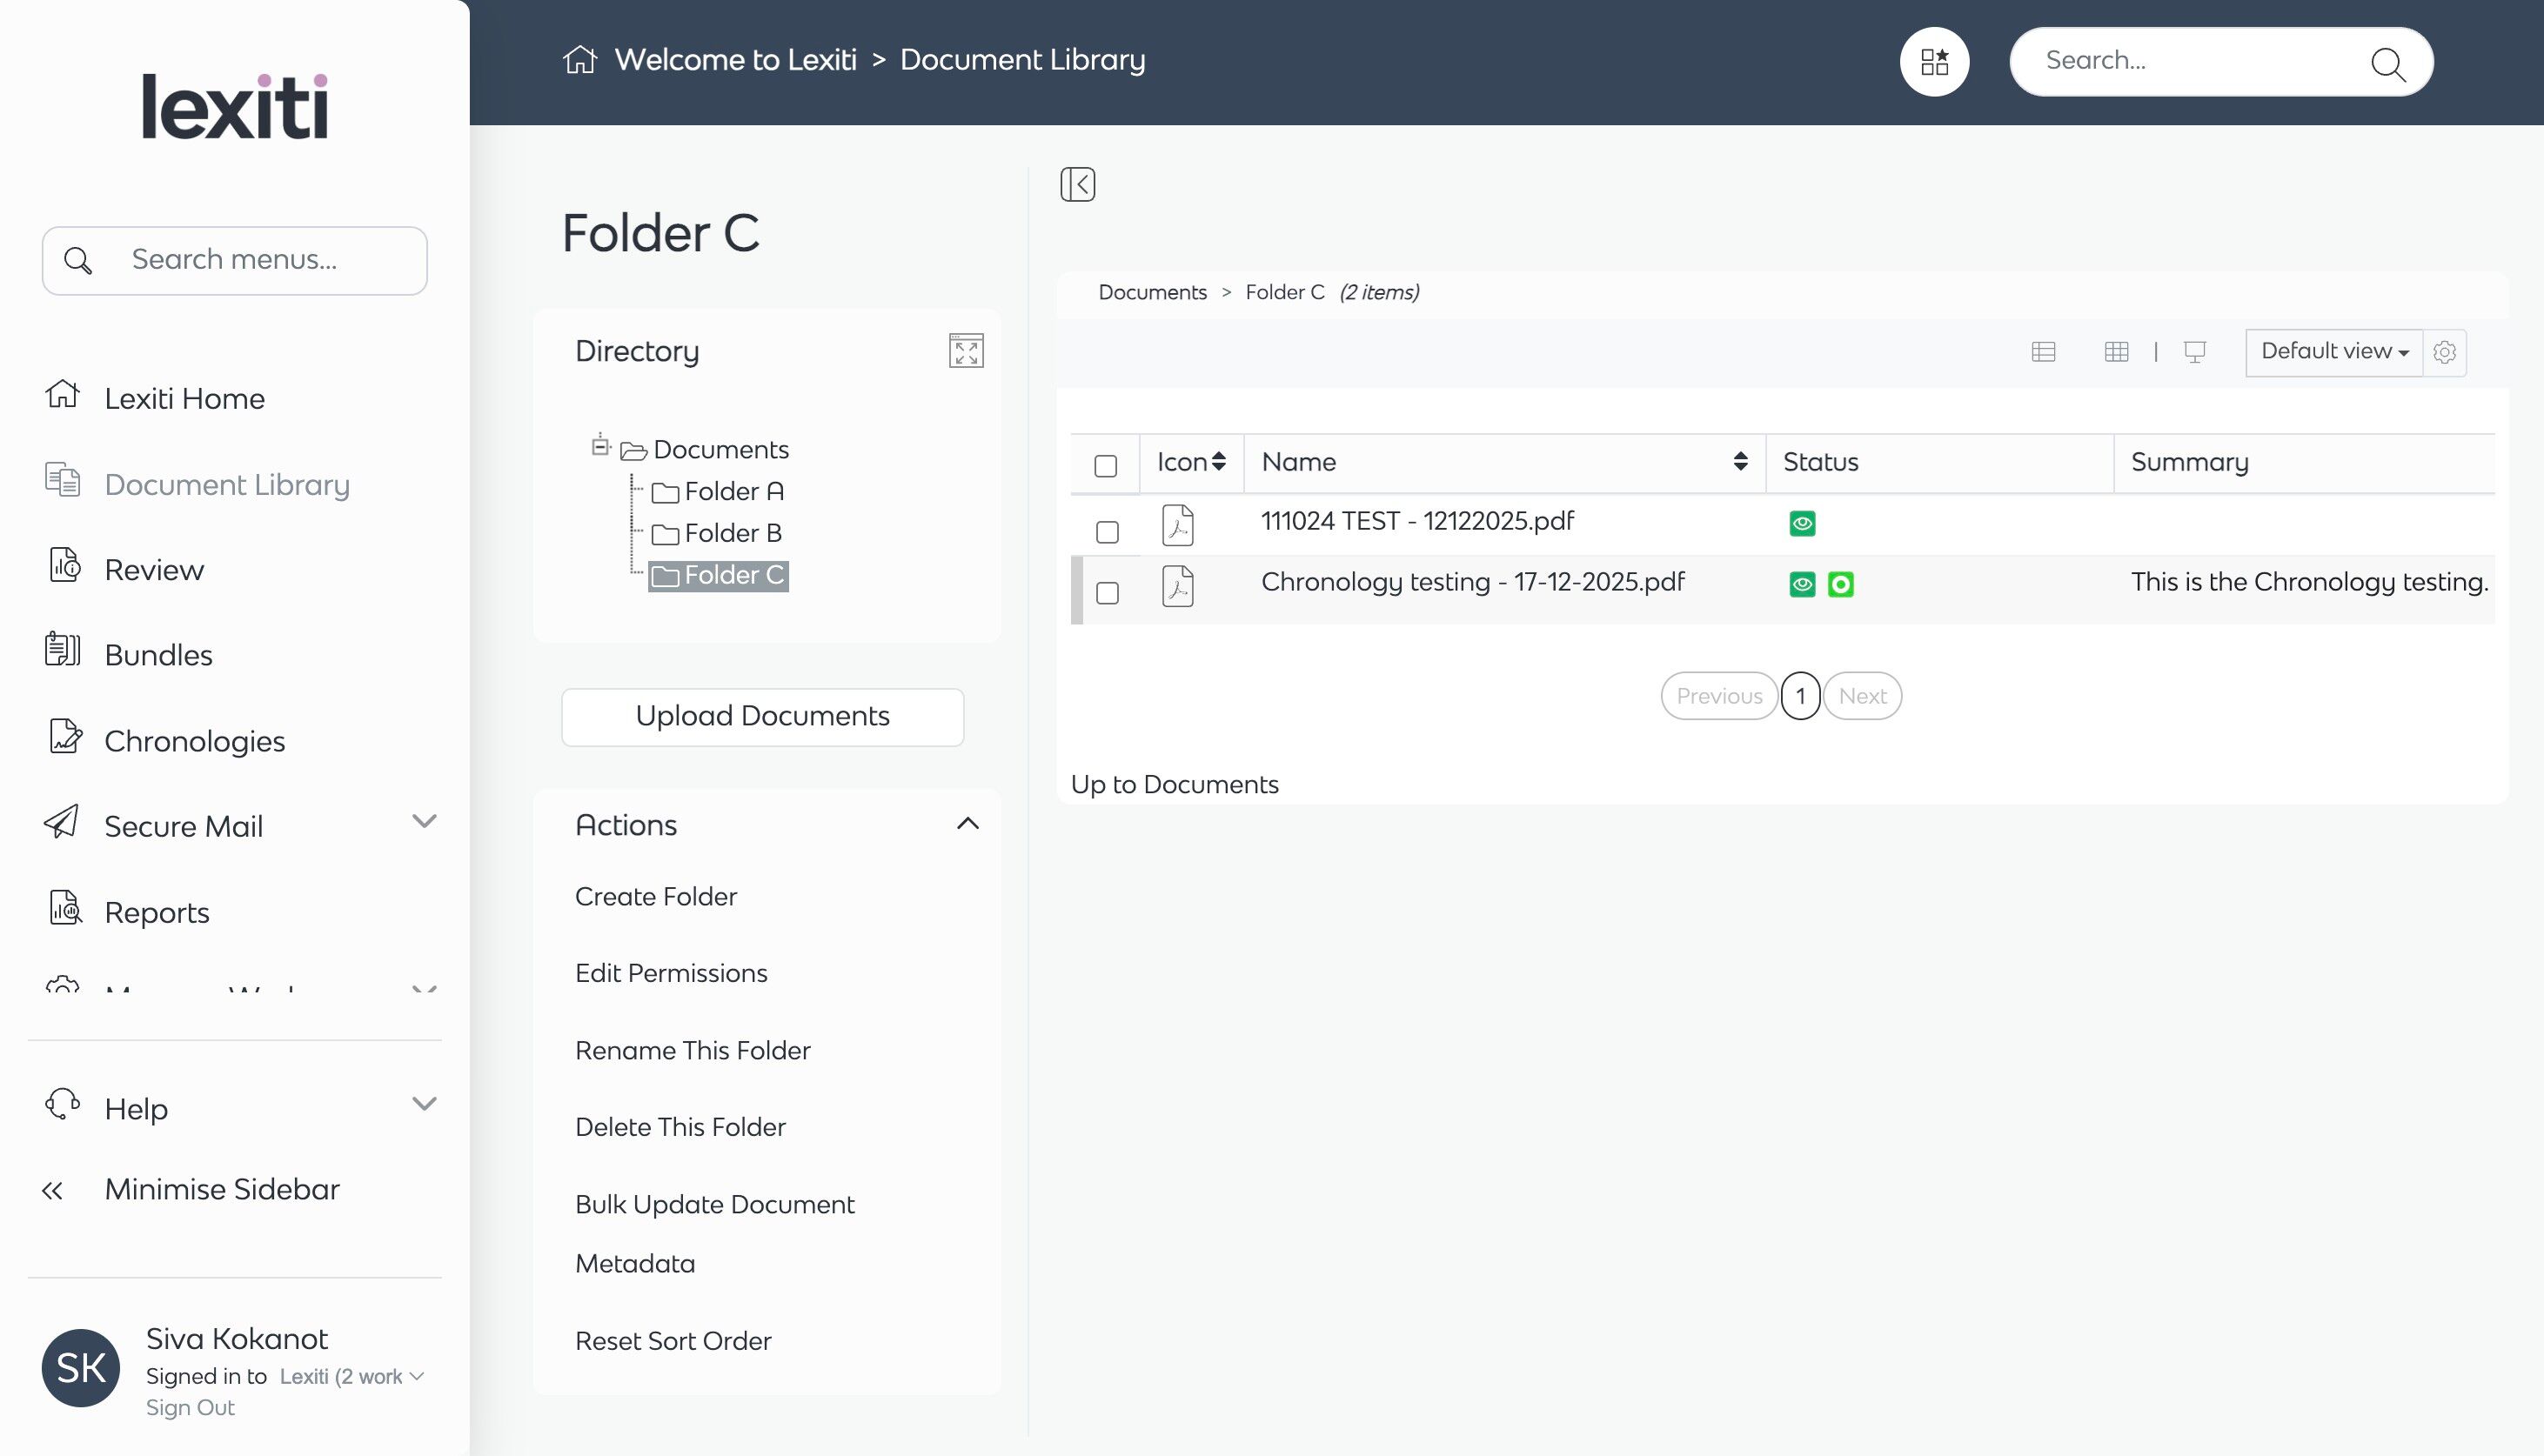Viewport: 2544px width, 1456px height.
Task: Click the PDF icon for Chronology testing
Action: coord(1177,586)
